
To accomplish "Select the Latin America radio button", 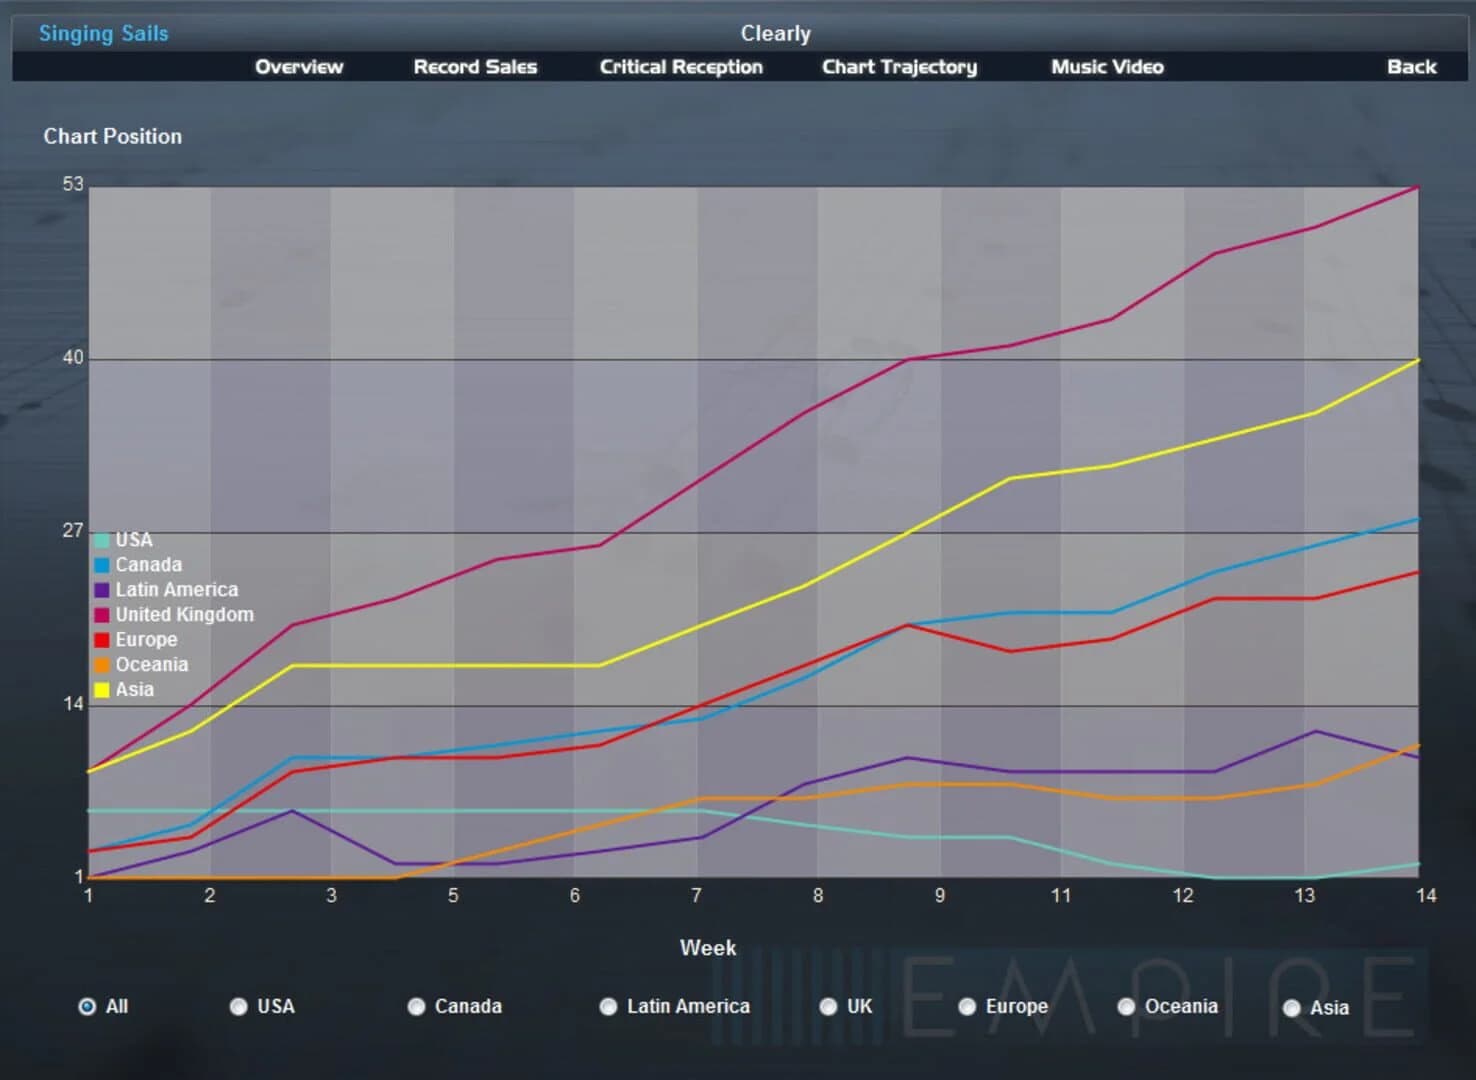I will 608,1007.
